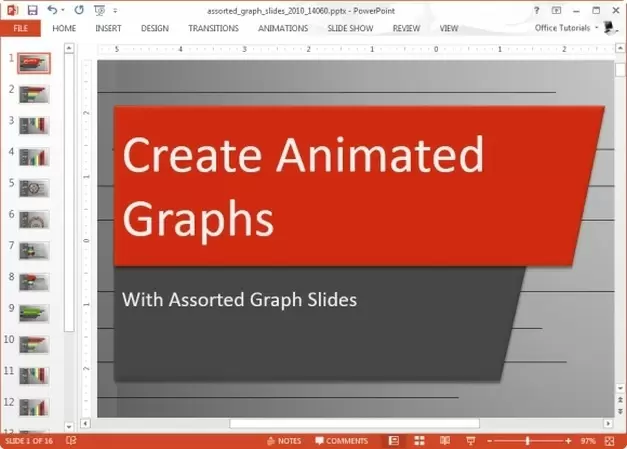The width and height of the screenshot is (627, 449).
Task: Open the FILE backstage menu
Action: [x=20, y=28]
